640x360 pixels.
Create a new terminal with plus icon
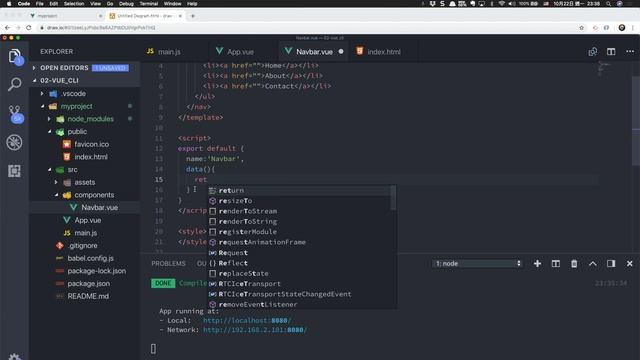[537, 264]
